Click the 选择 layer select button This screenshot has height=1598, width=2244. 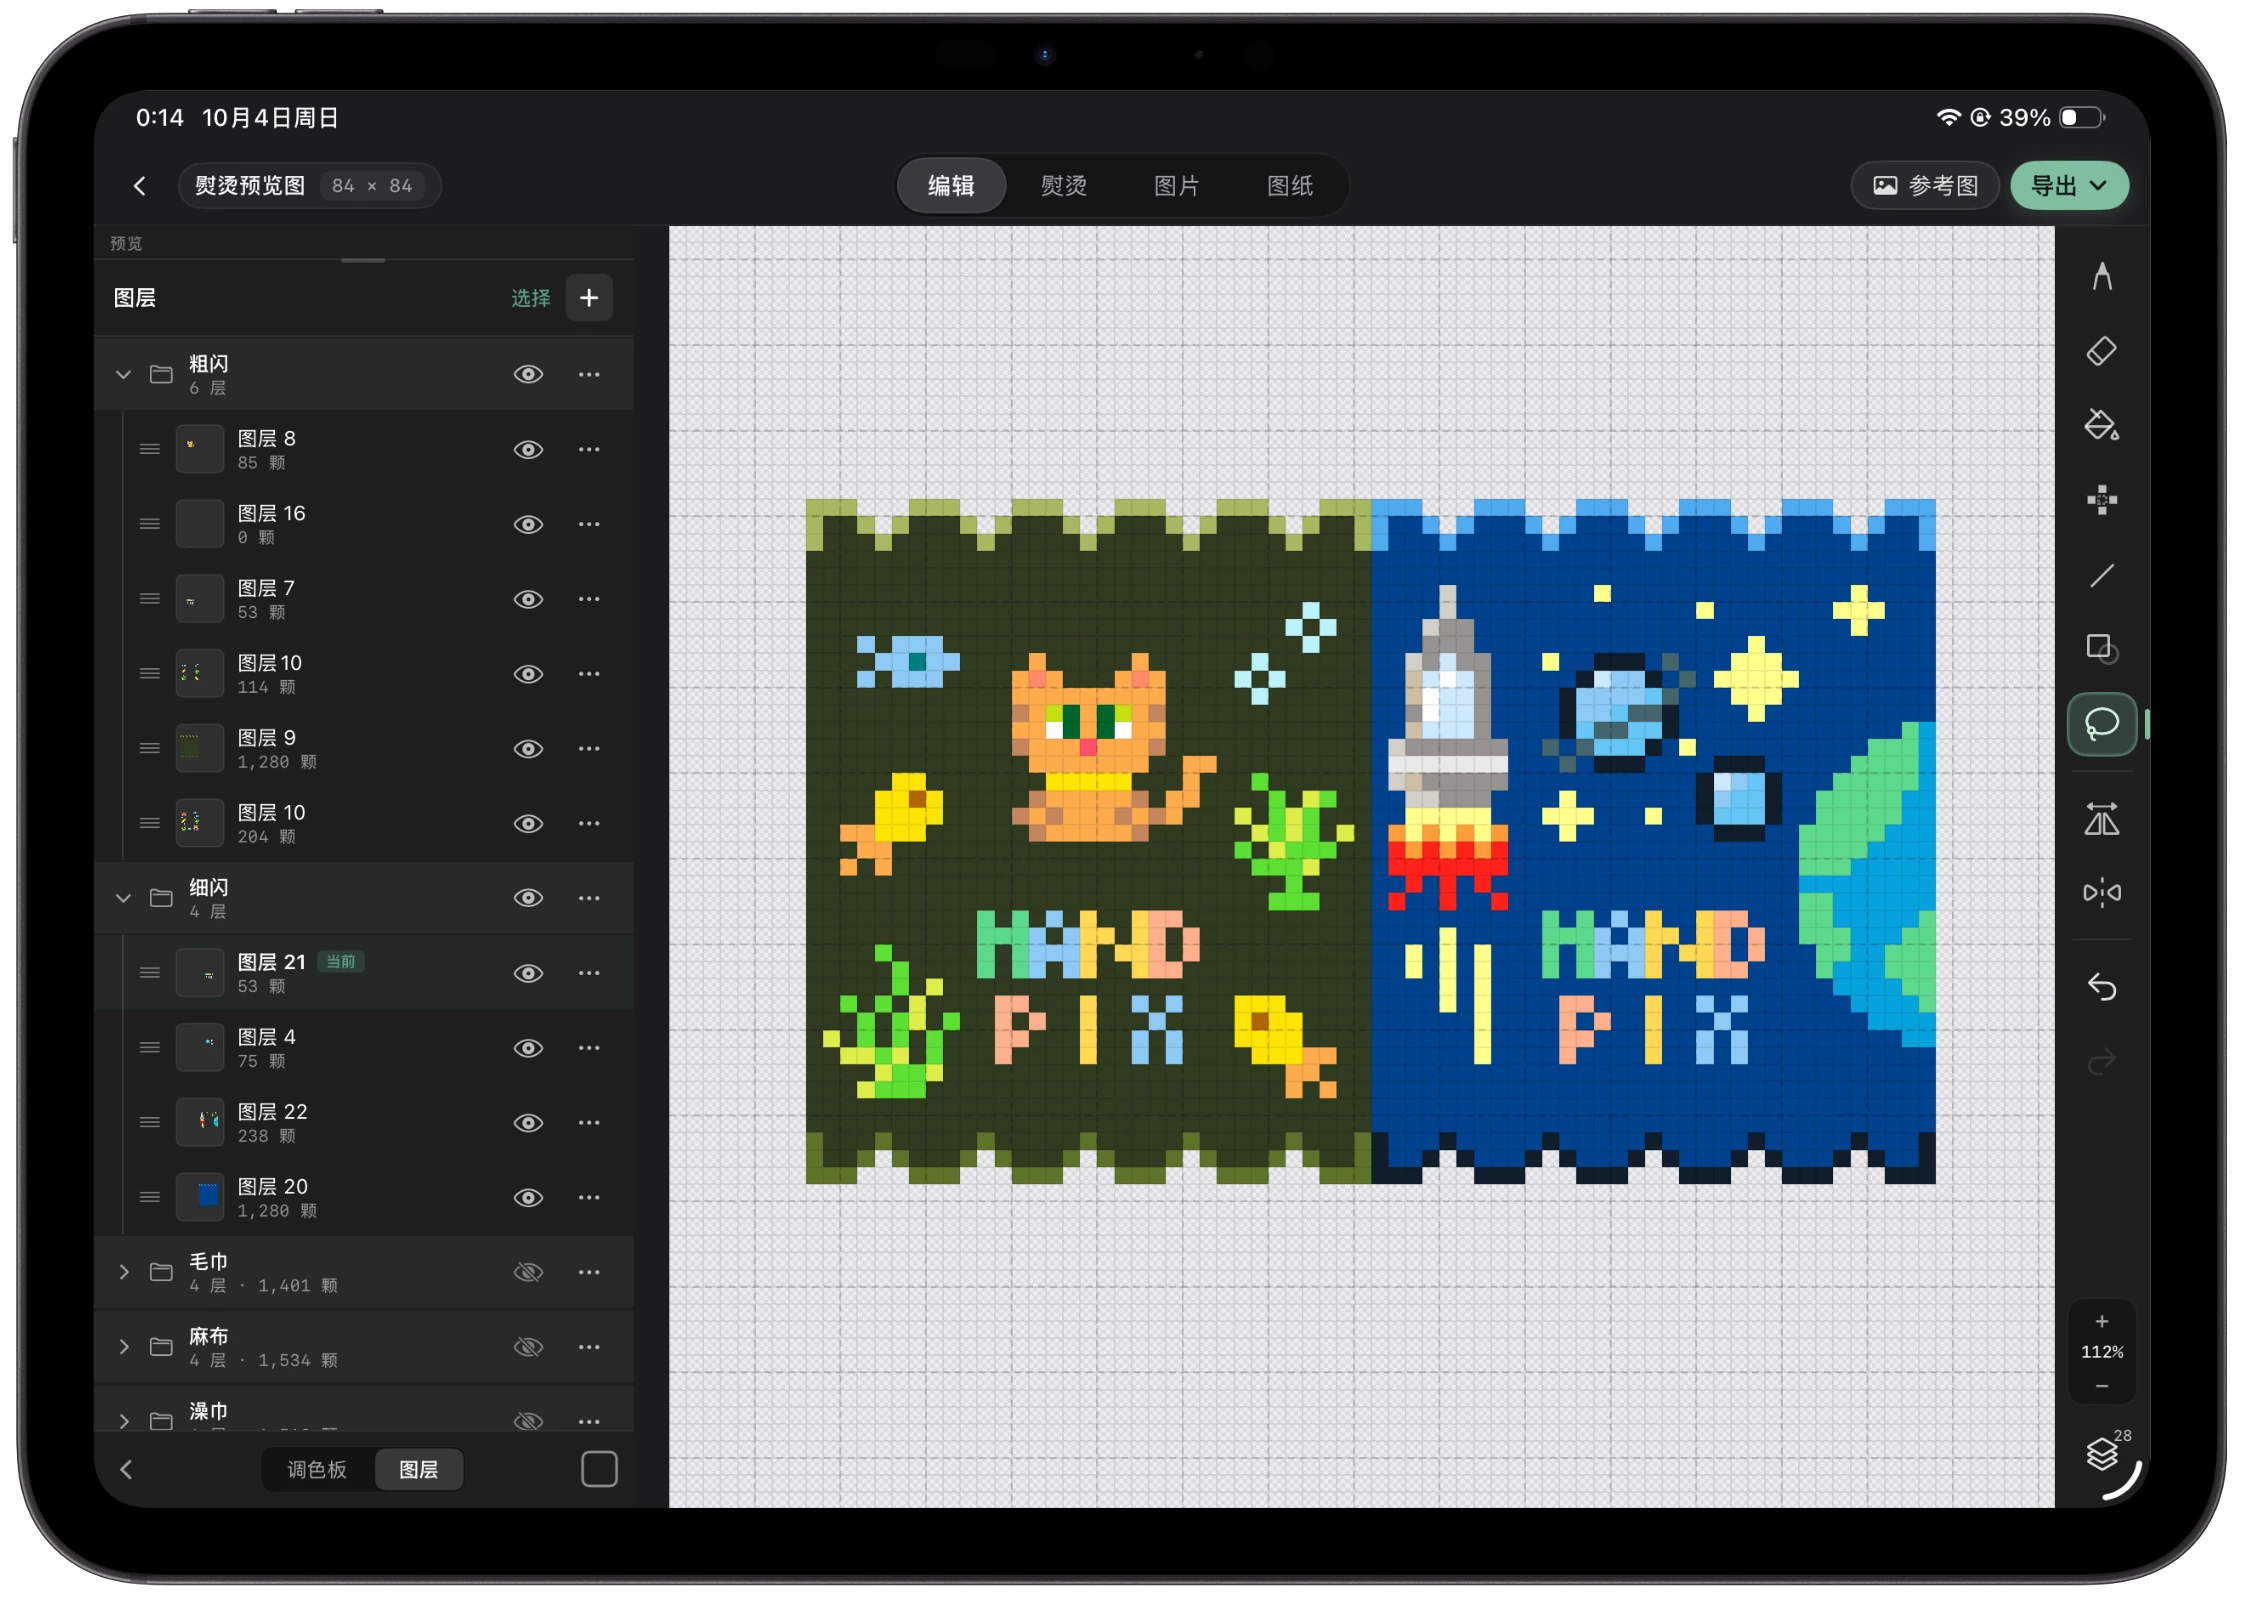(530, 298)
